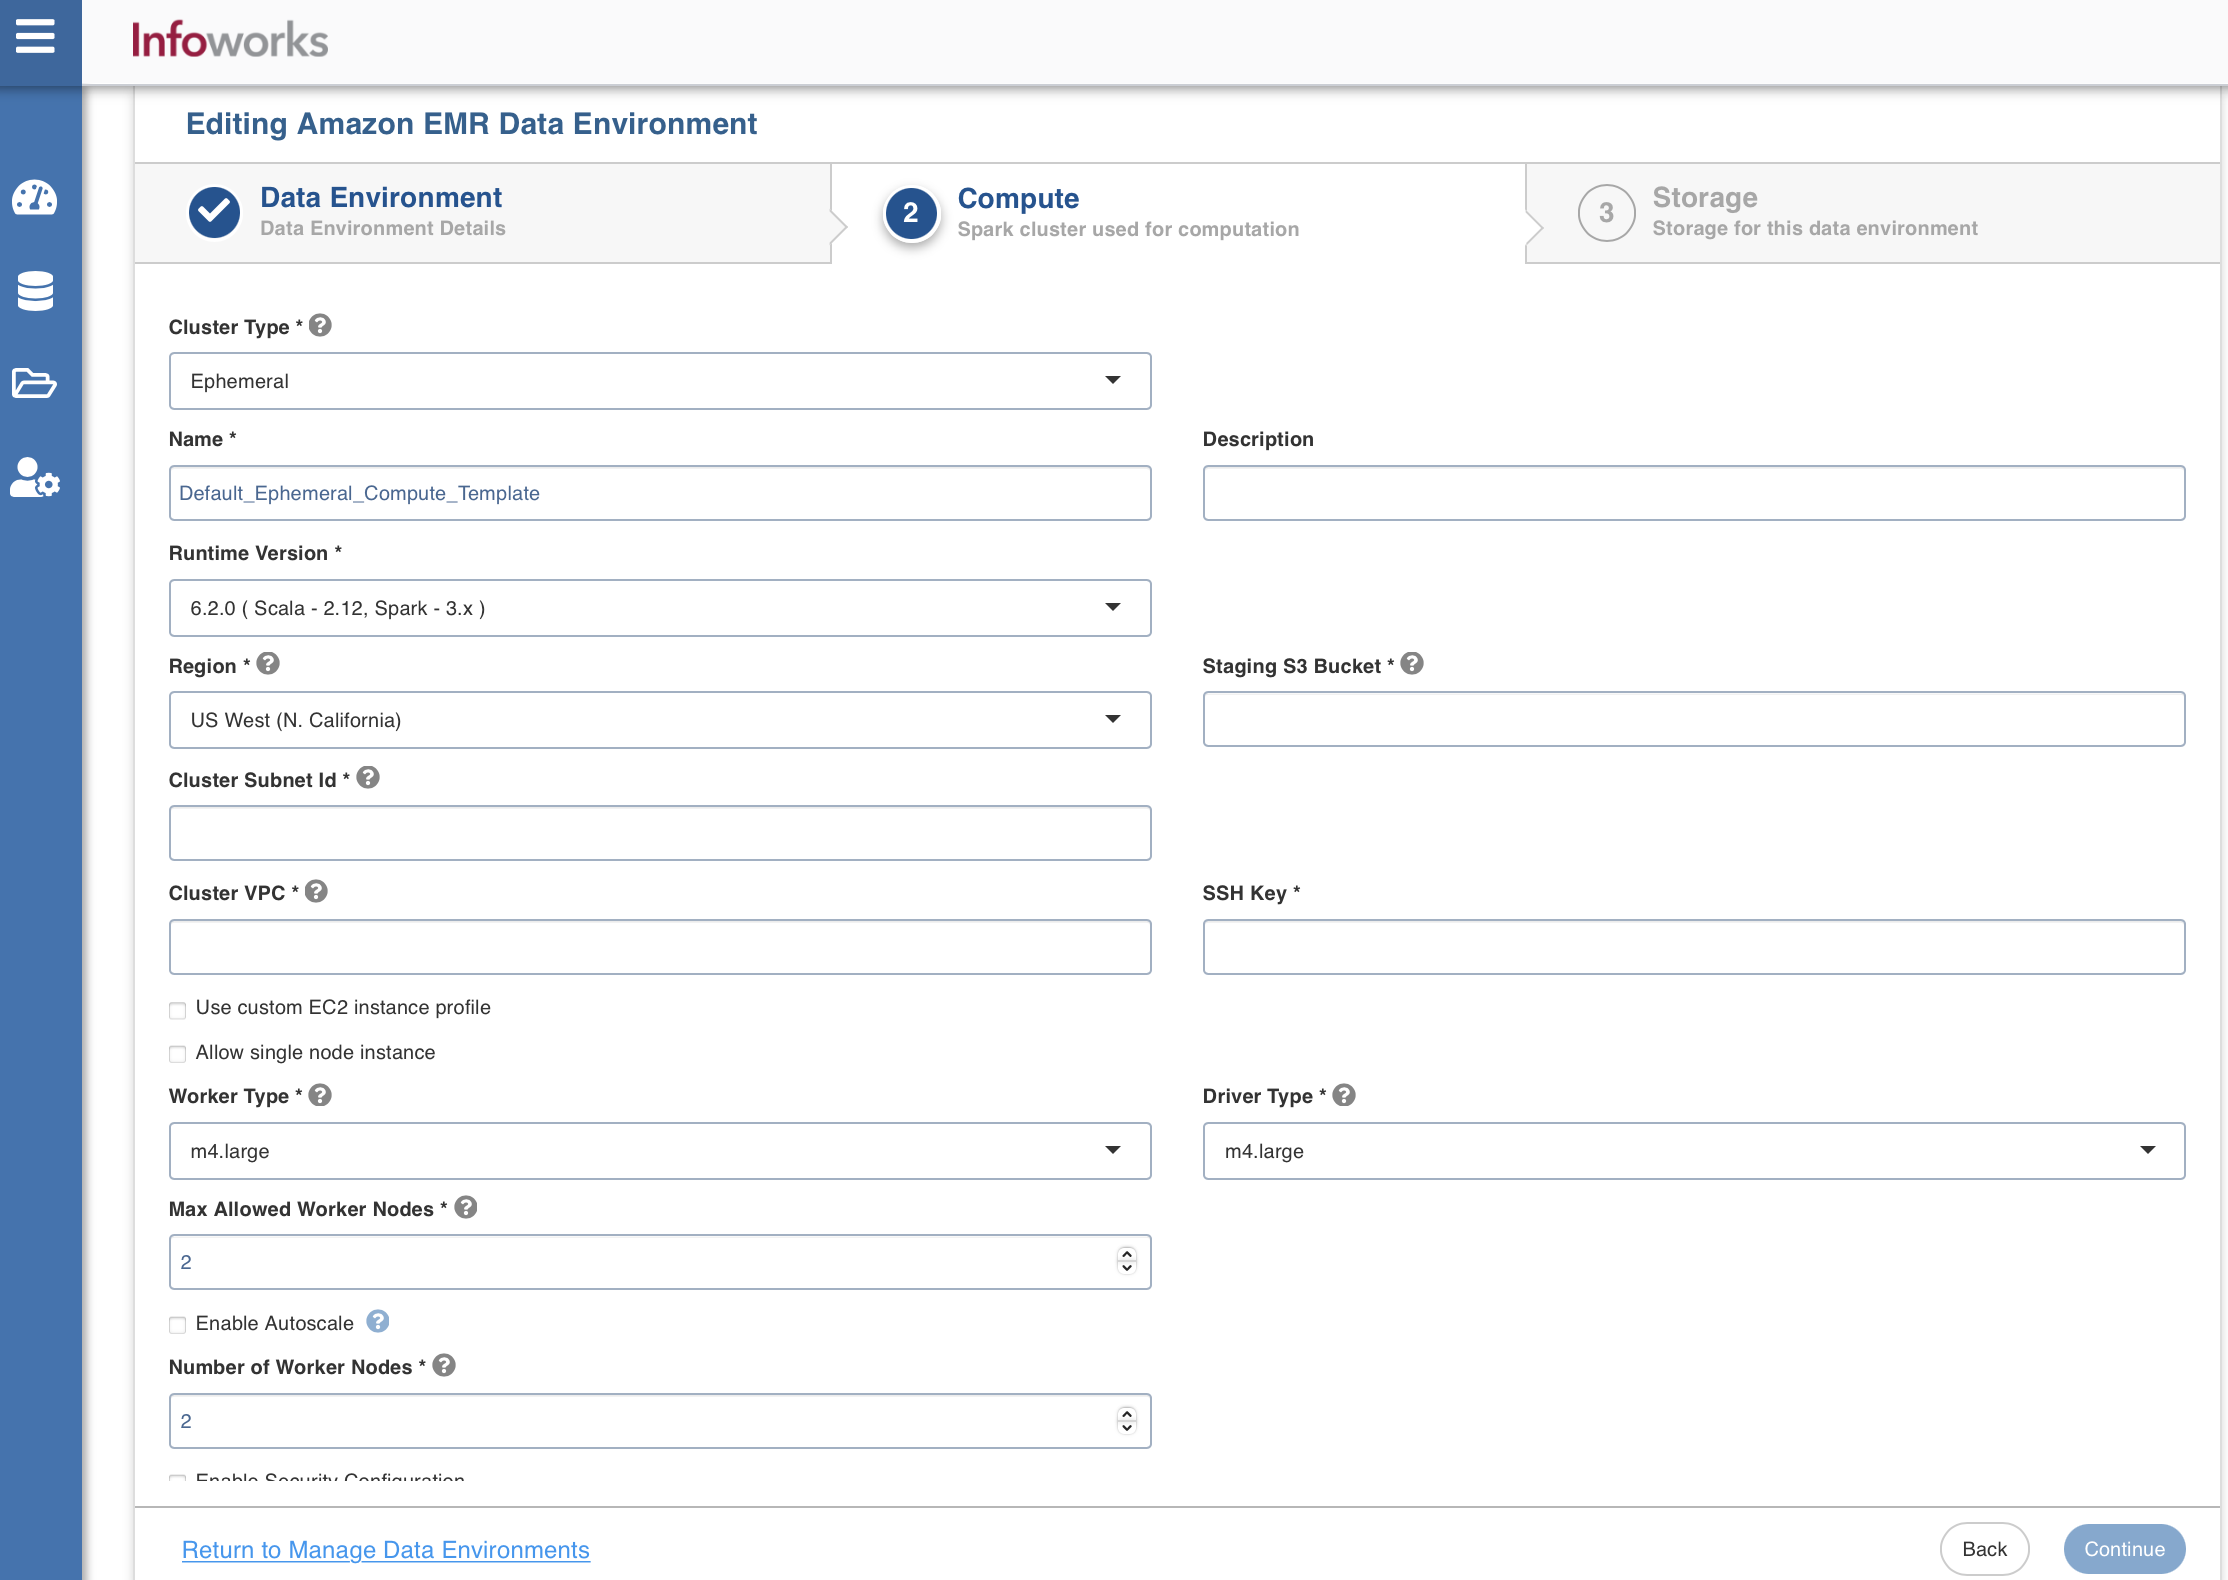Toggle the Enable Autoscale checkbox
Image resolution: width=2228 pixels, height=1580 pixels.
178,1325
